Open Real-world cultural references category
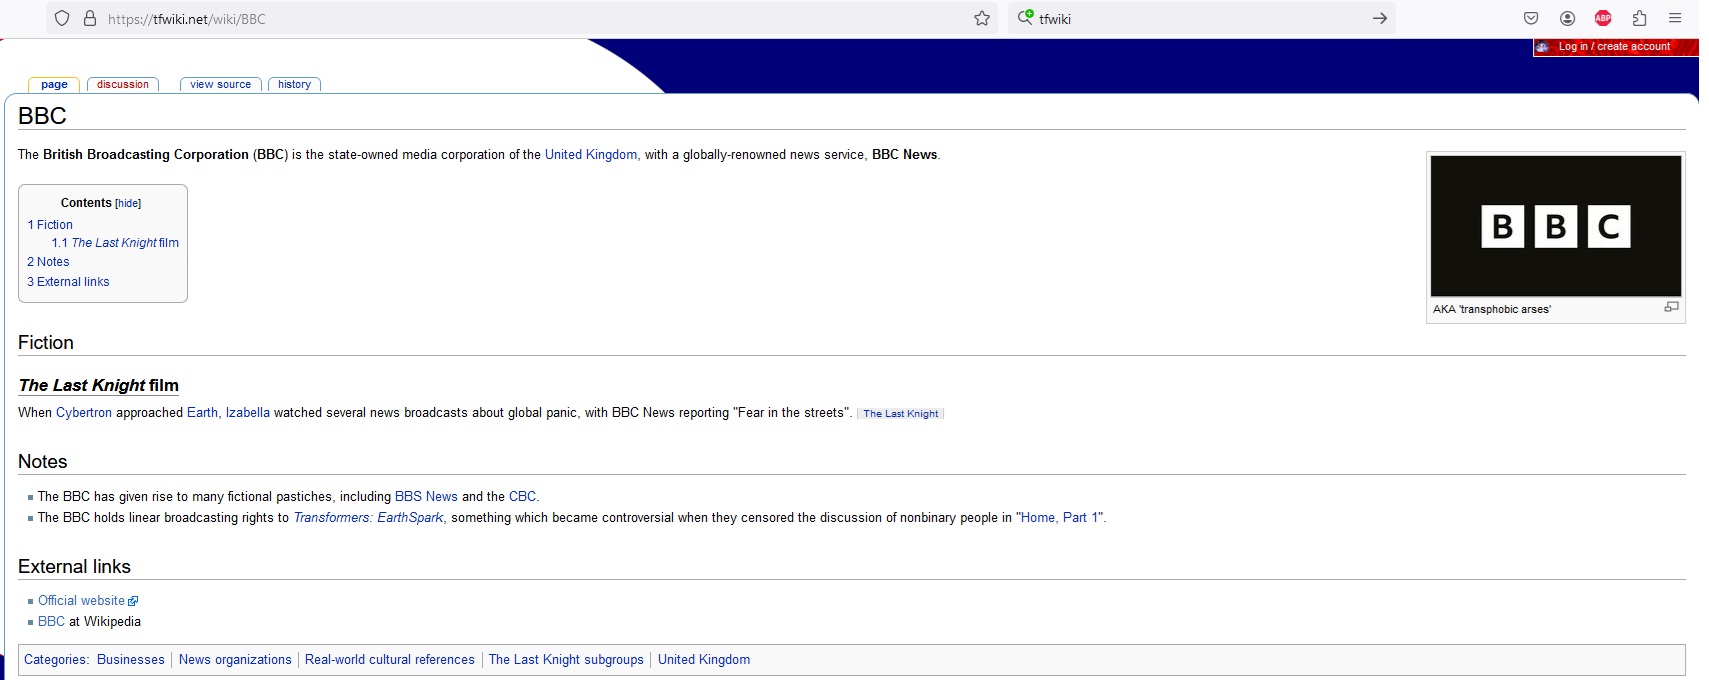 390,660
